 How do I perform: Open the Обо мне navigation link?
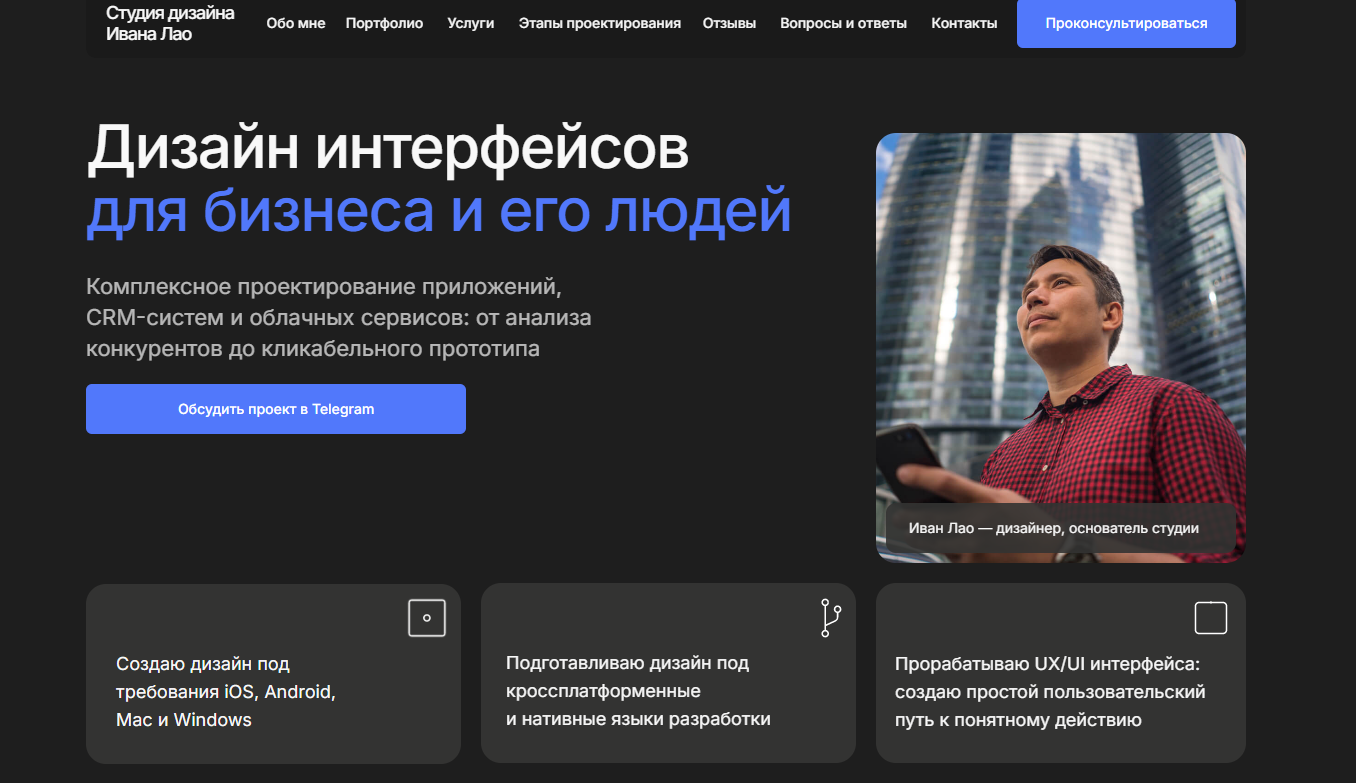tap(294, 22)
